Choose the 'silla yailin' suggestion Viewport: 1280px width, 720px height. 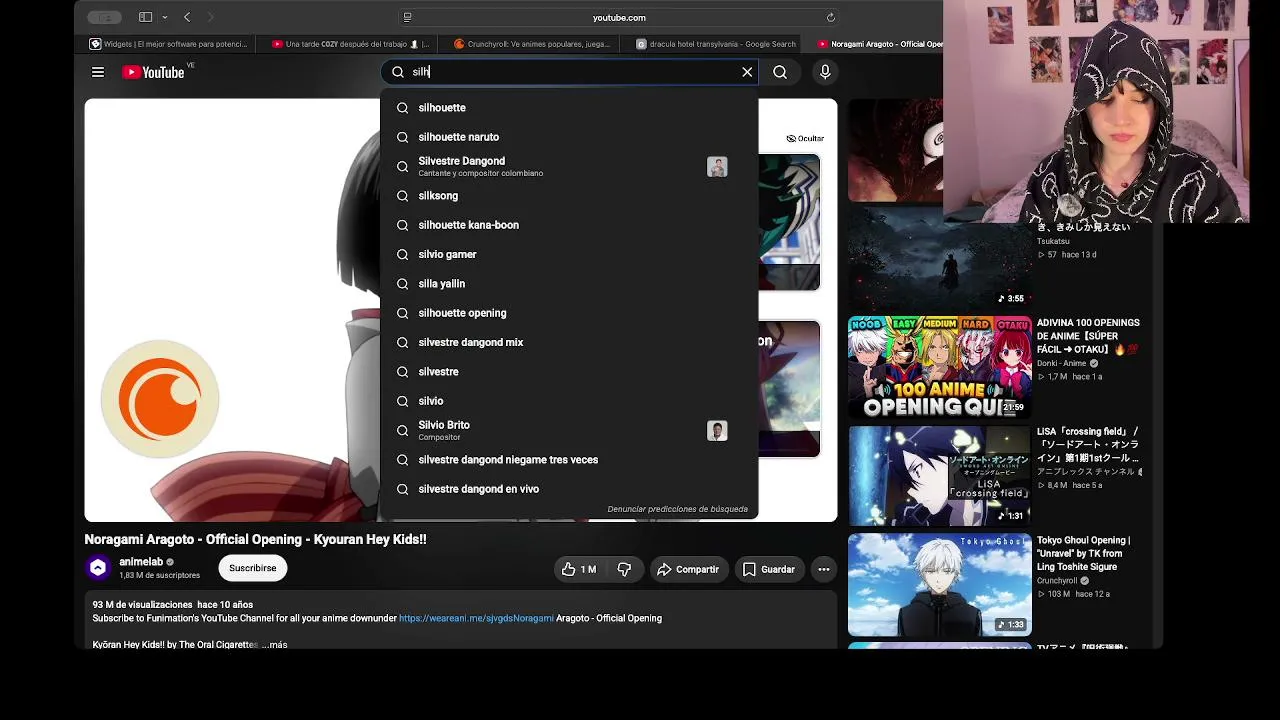pos(569,284)
